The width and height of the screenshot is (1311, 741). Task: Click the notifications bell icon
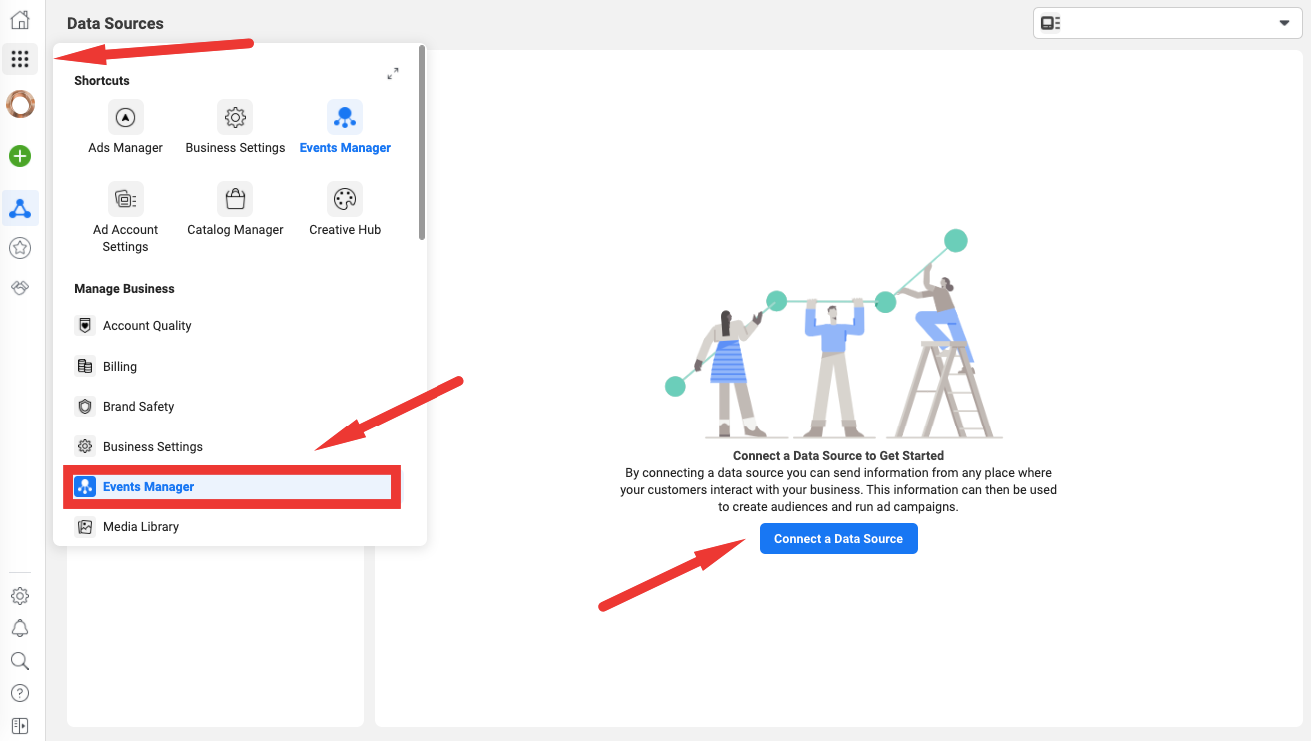tap(20, 628)
